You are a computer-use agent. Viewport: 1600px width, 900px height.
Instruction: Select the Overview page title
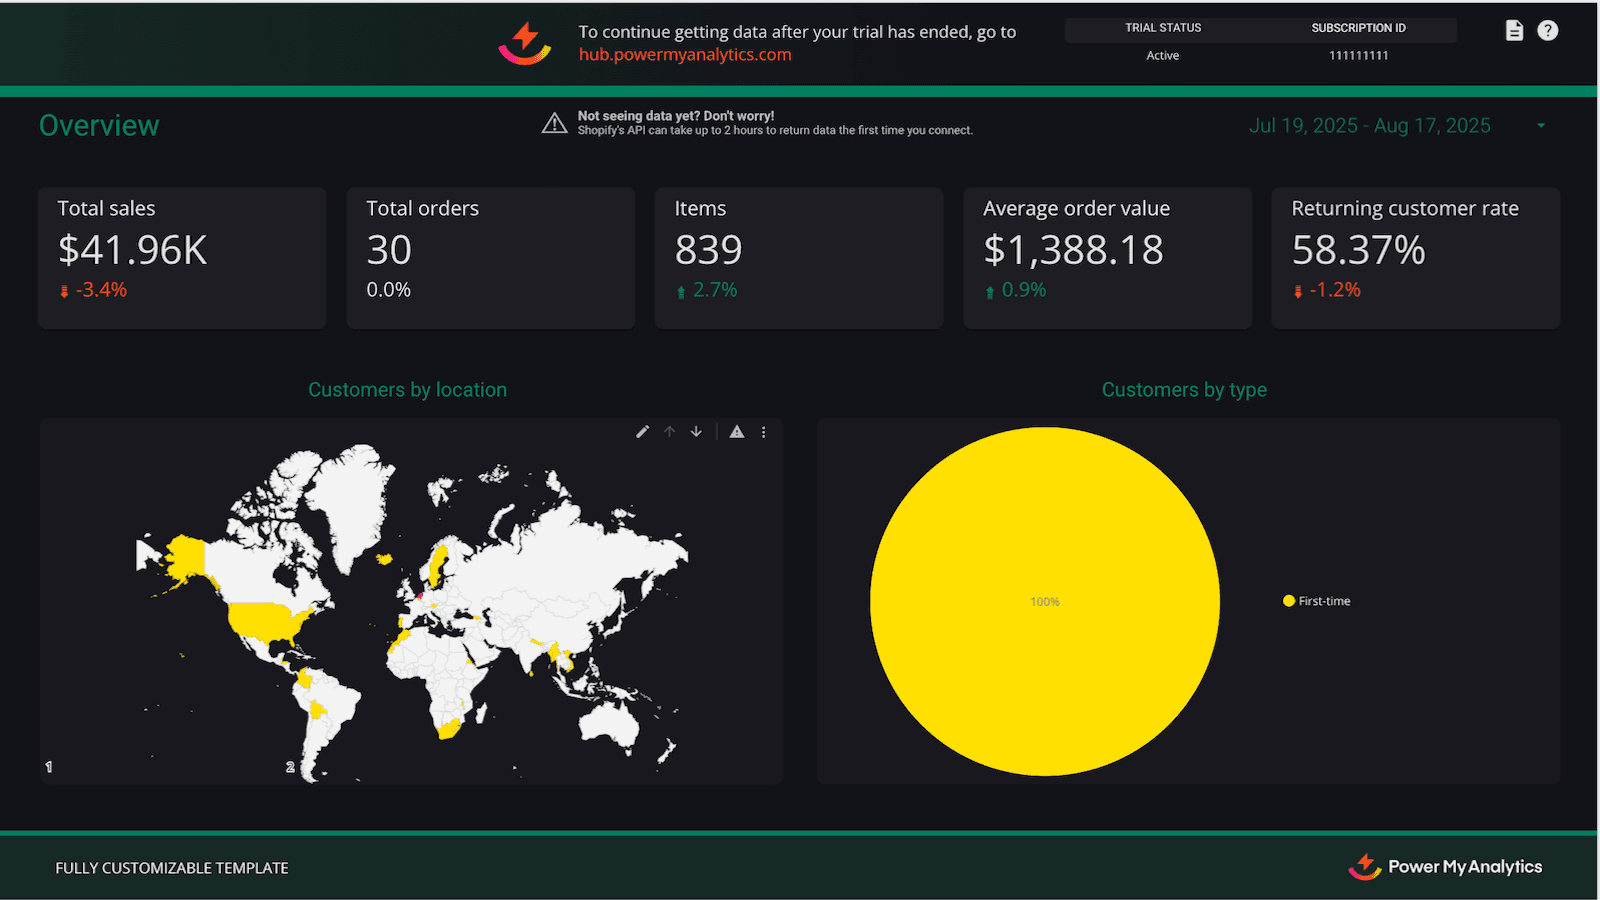click(98, 125)
